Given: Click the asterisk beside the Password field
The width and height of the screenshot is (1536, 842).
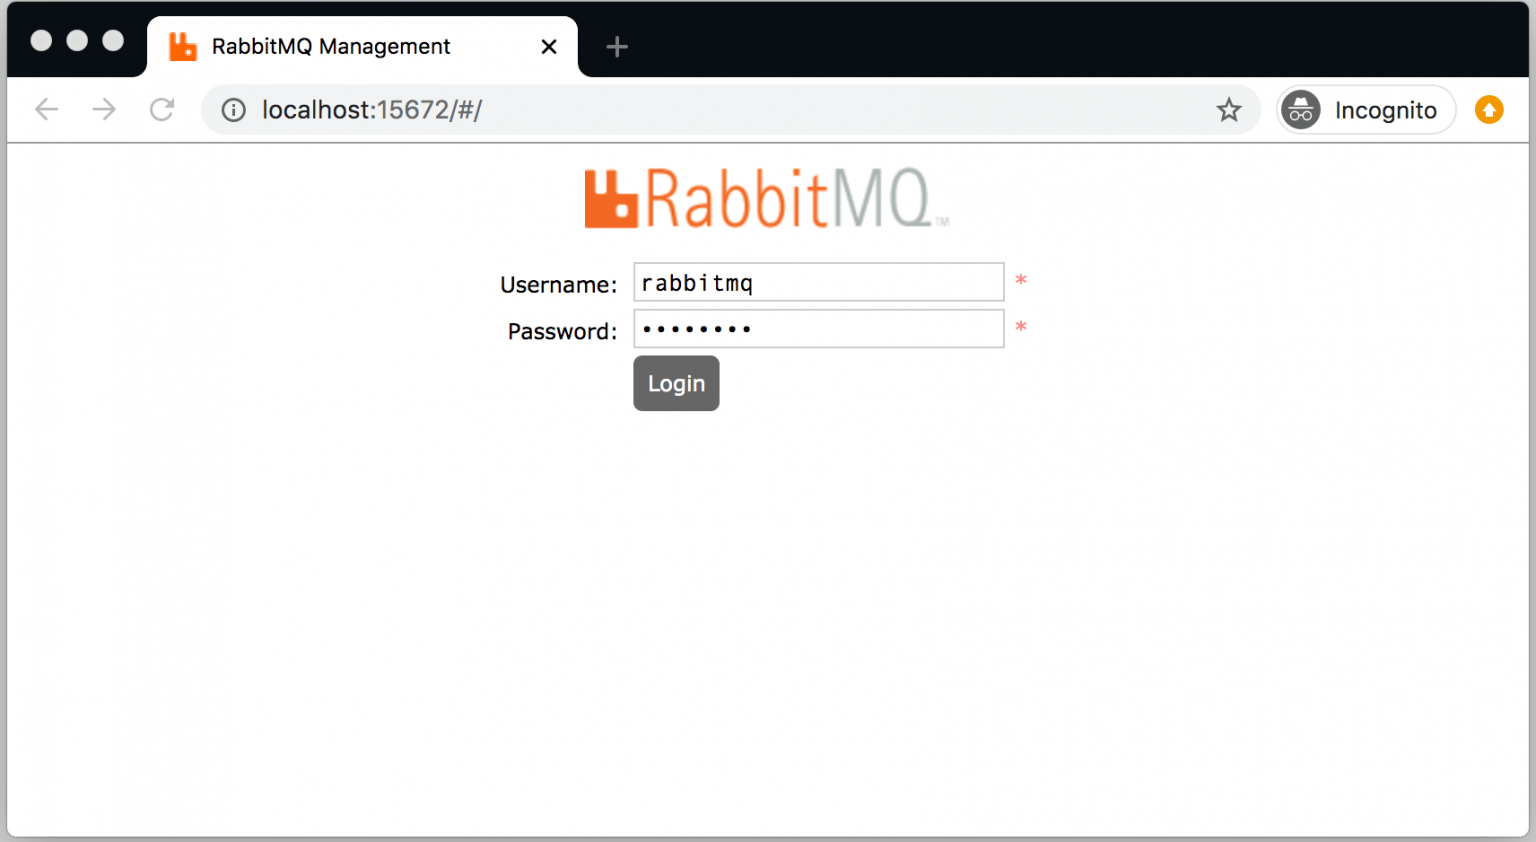Looking at the screenshot, I should [1021, 328].
